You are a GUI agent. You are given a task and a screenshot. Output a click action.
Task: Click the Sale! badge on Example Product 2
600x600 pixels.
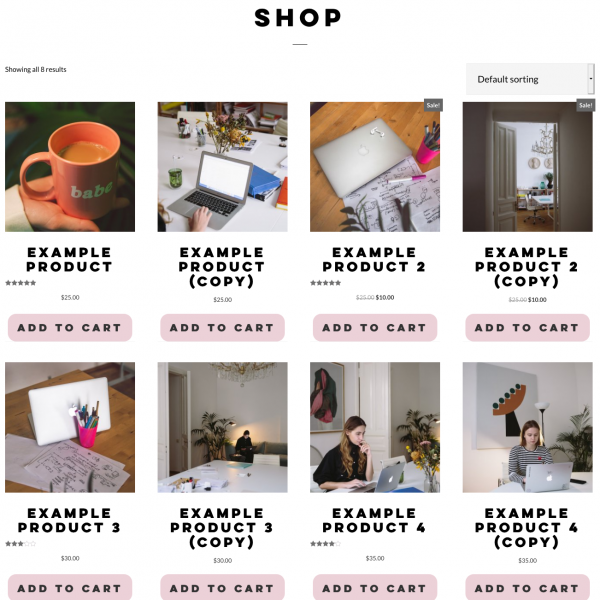tap(433, 105)
